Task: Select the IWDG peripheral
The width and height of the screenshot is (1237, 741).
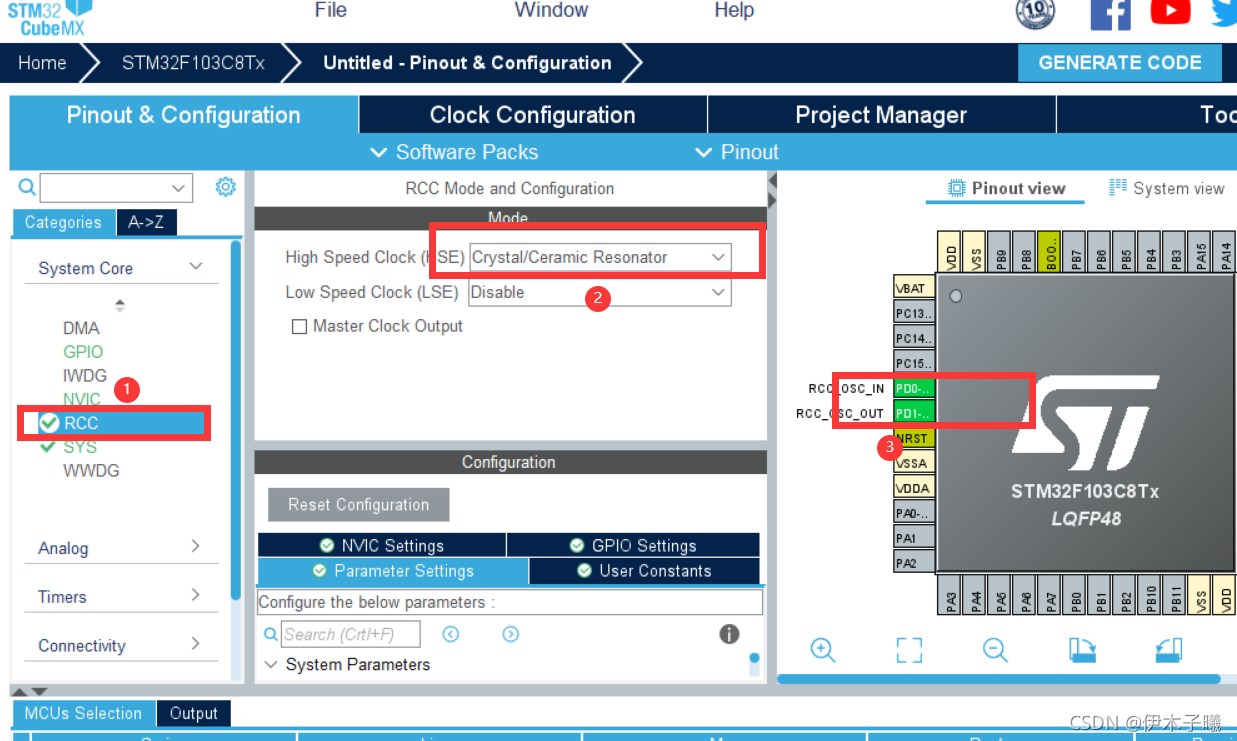Action: pyautogui.click(x=85, y=376)
